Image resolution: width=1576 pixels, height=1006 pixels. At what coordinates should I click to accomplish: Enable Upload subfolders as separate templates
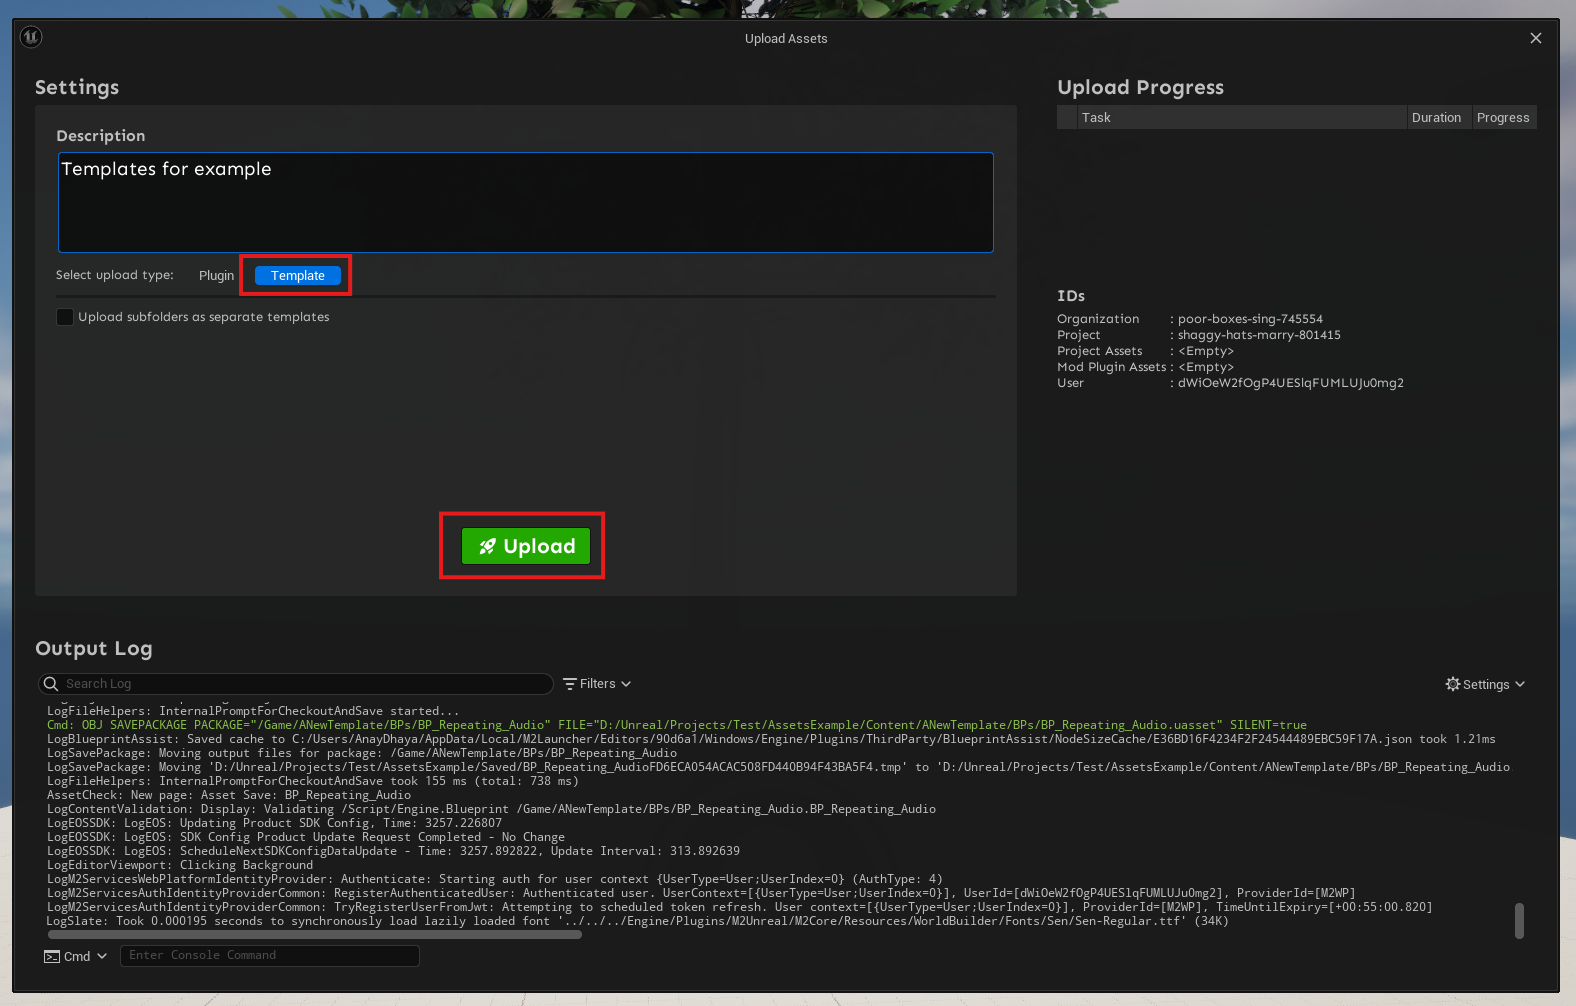click(x=65, y=317)
